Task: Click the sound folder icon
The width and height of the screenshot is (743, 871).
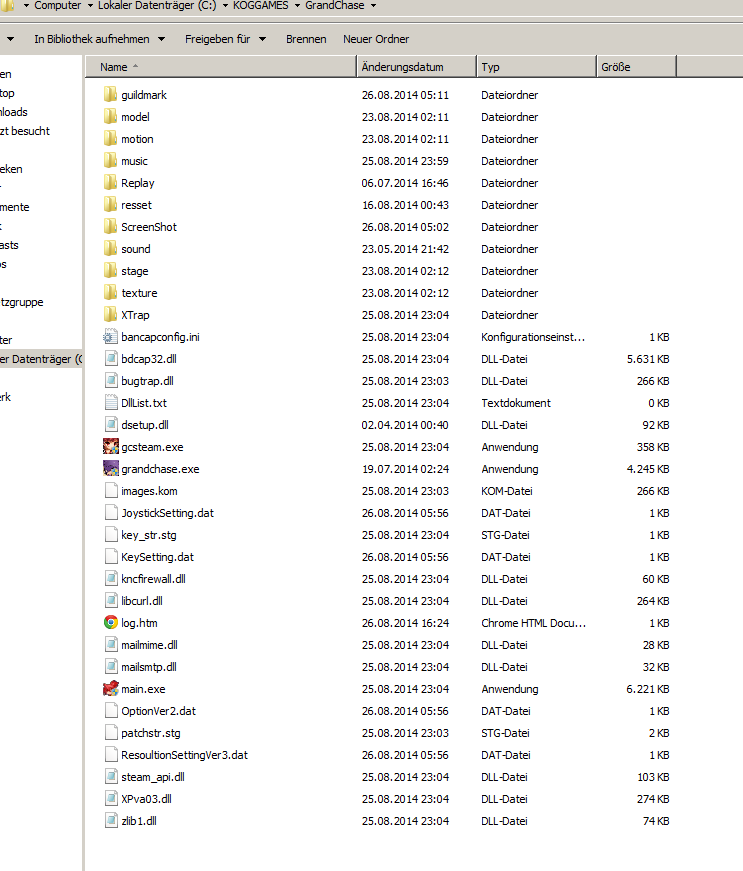Action: pyautogui.click(x=111, y=249)
